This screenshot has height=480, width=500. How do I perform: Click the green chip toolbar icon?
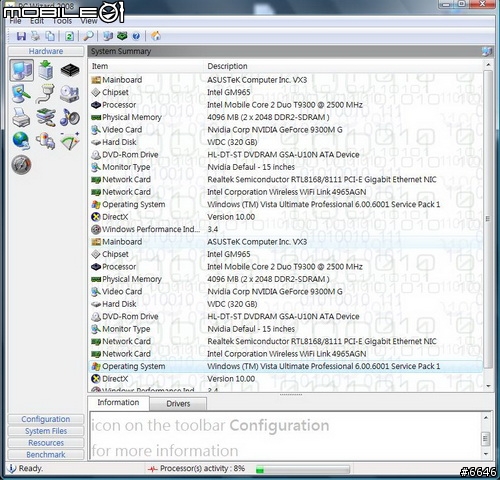(x=122, y=36)
